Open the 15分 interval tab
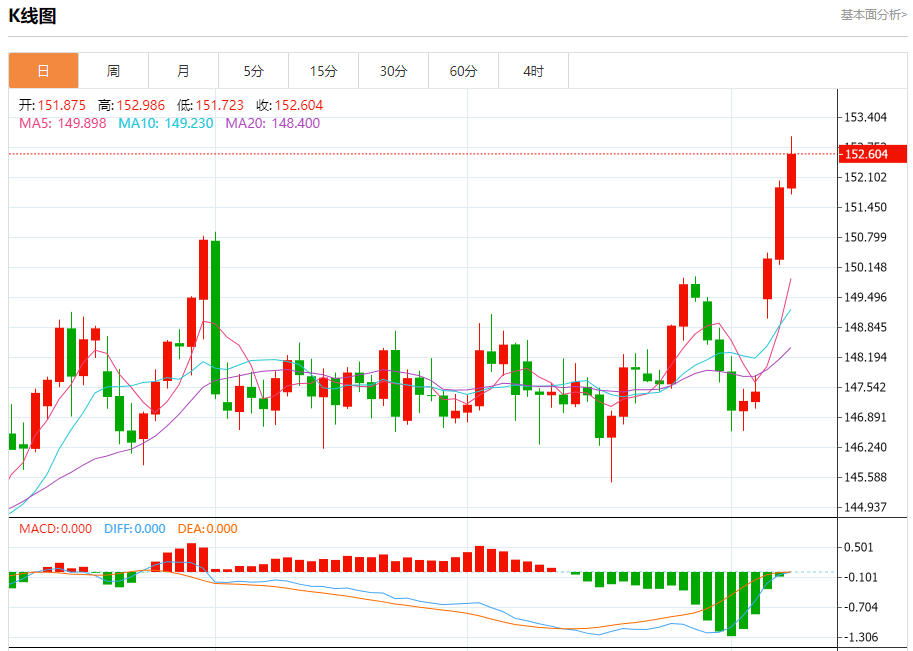 pos(324,71)
